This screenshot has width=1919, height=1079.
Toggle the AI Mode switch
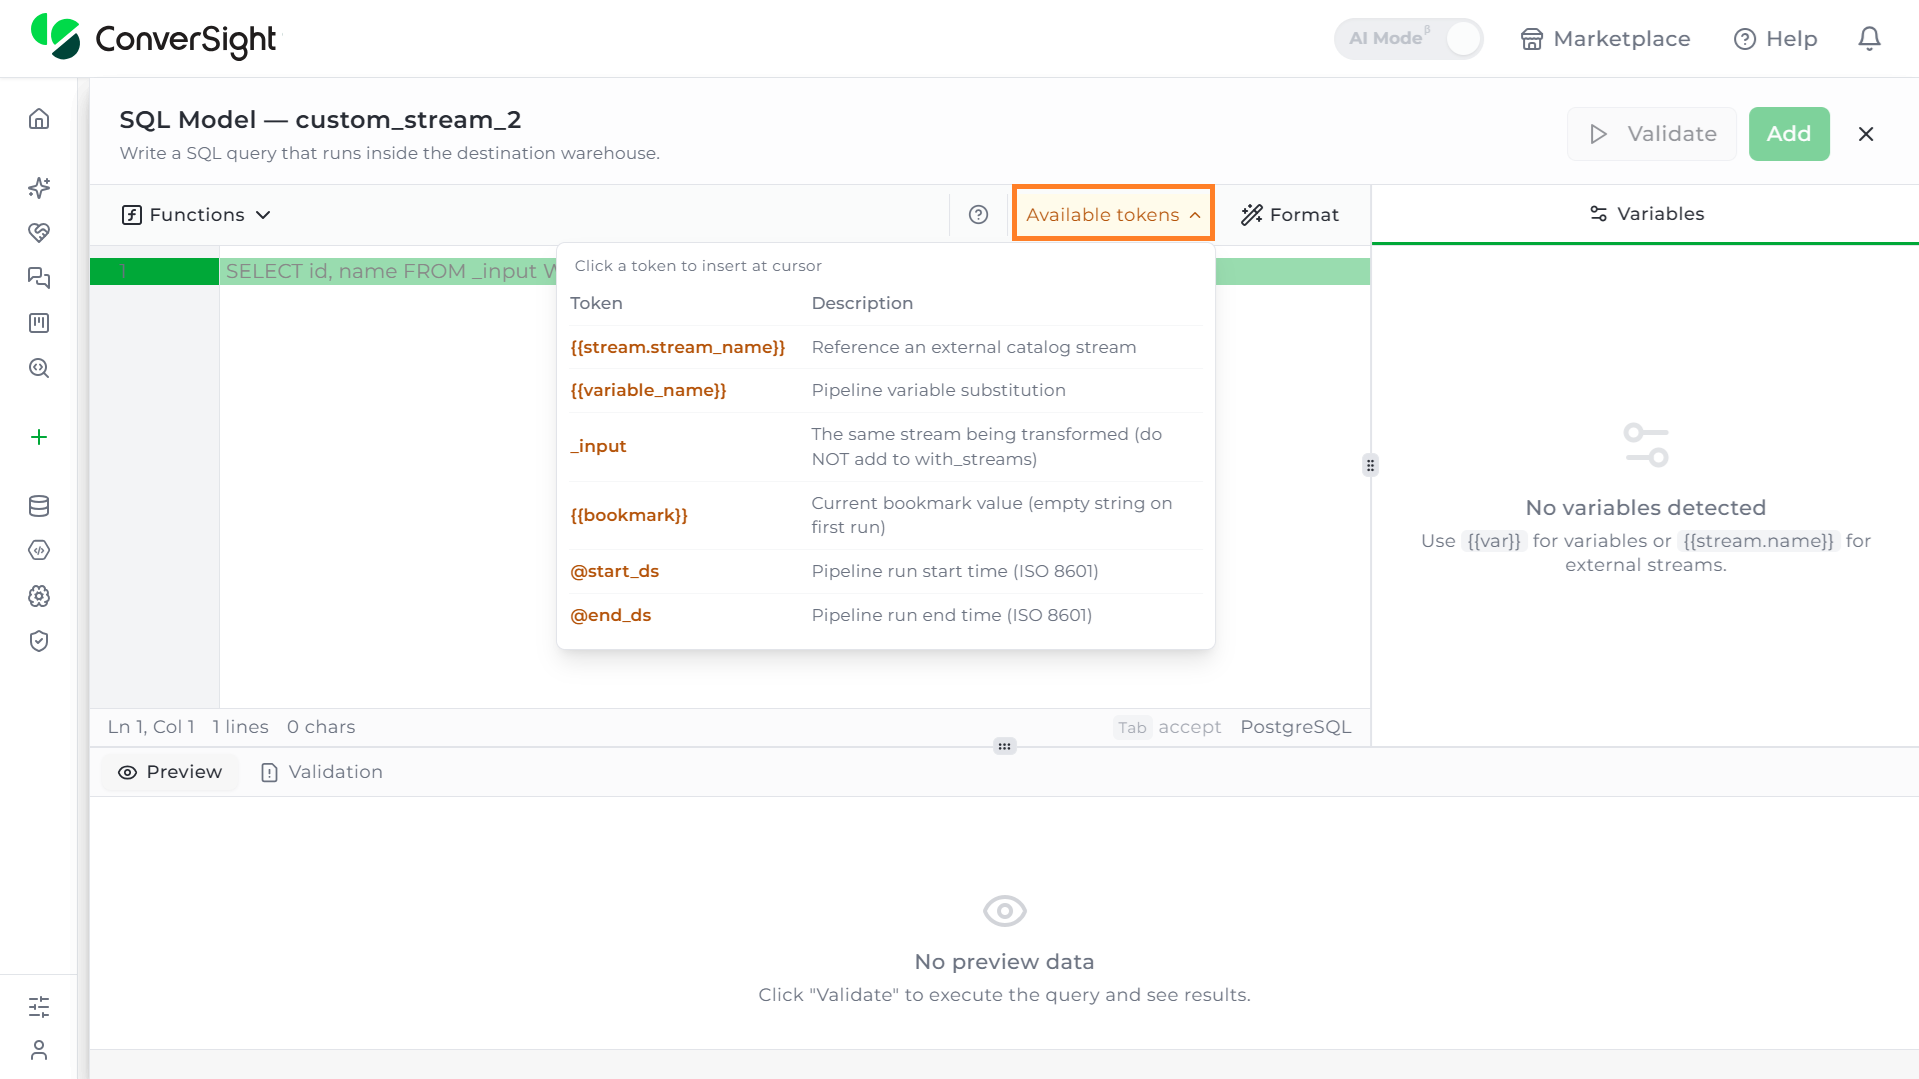point(1408,39)
